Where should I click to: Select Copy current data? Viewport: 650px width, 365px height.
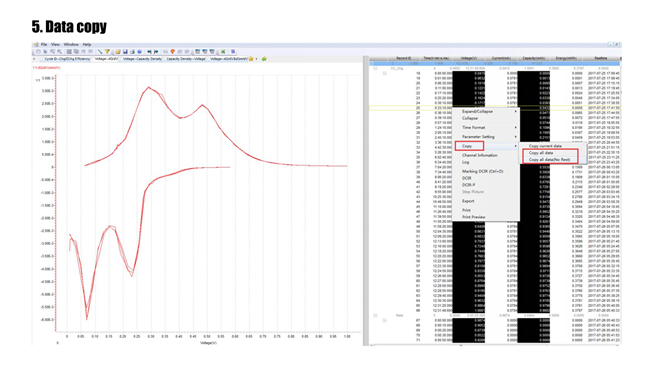click(x=545, y=146)
